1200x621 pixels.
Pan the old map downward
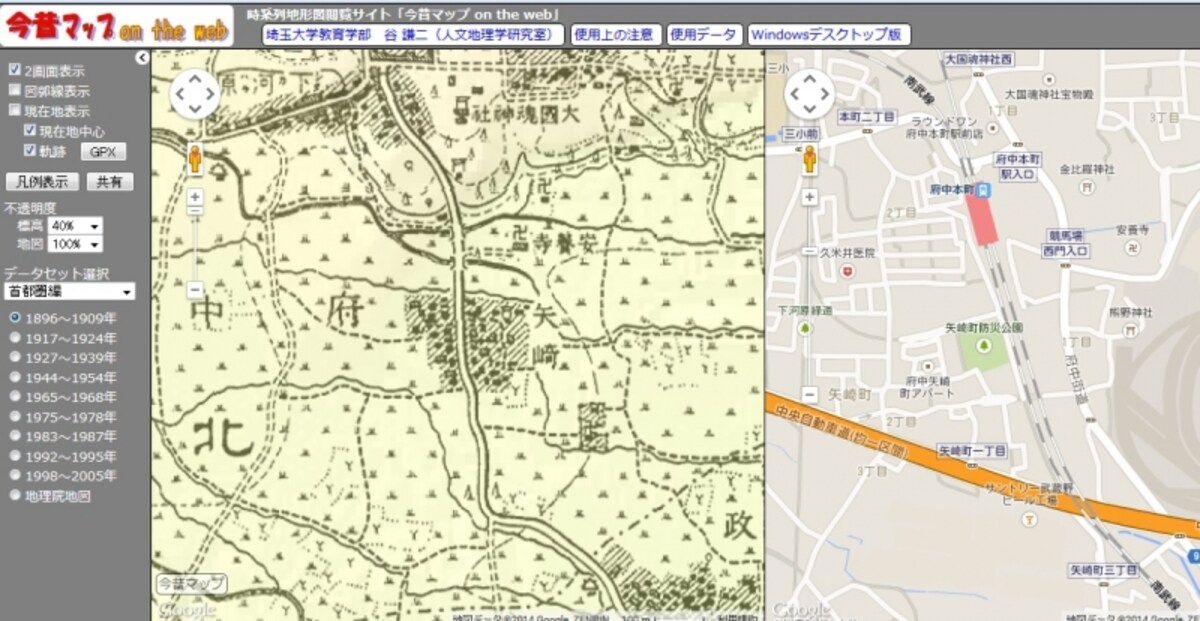[194, 110]
